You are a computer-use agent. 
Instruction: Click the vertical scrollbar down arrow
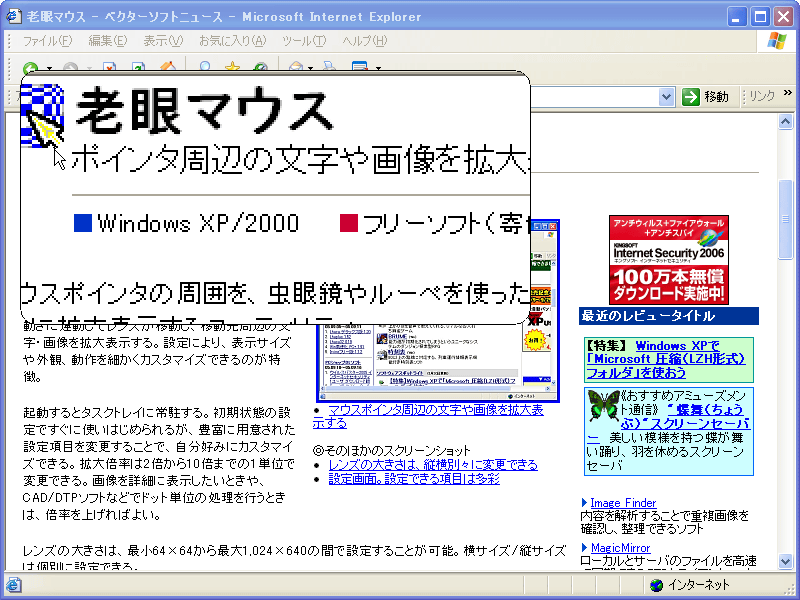pos(785,562)
